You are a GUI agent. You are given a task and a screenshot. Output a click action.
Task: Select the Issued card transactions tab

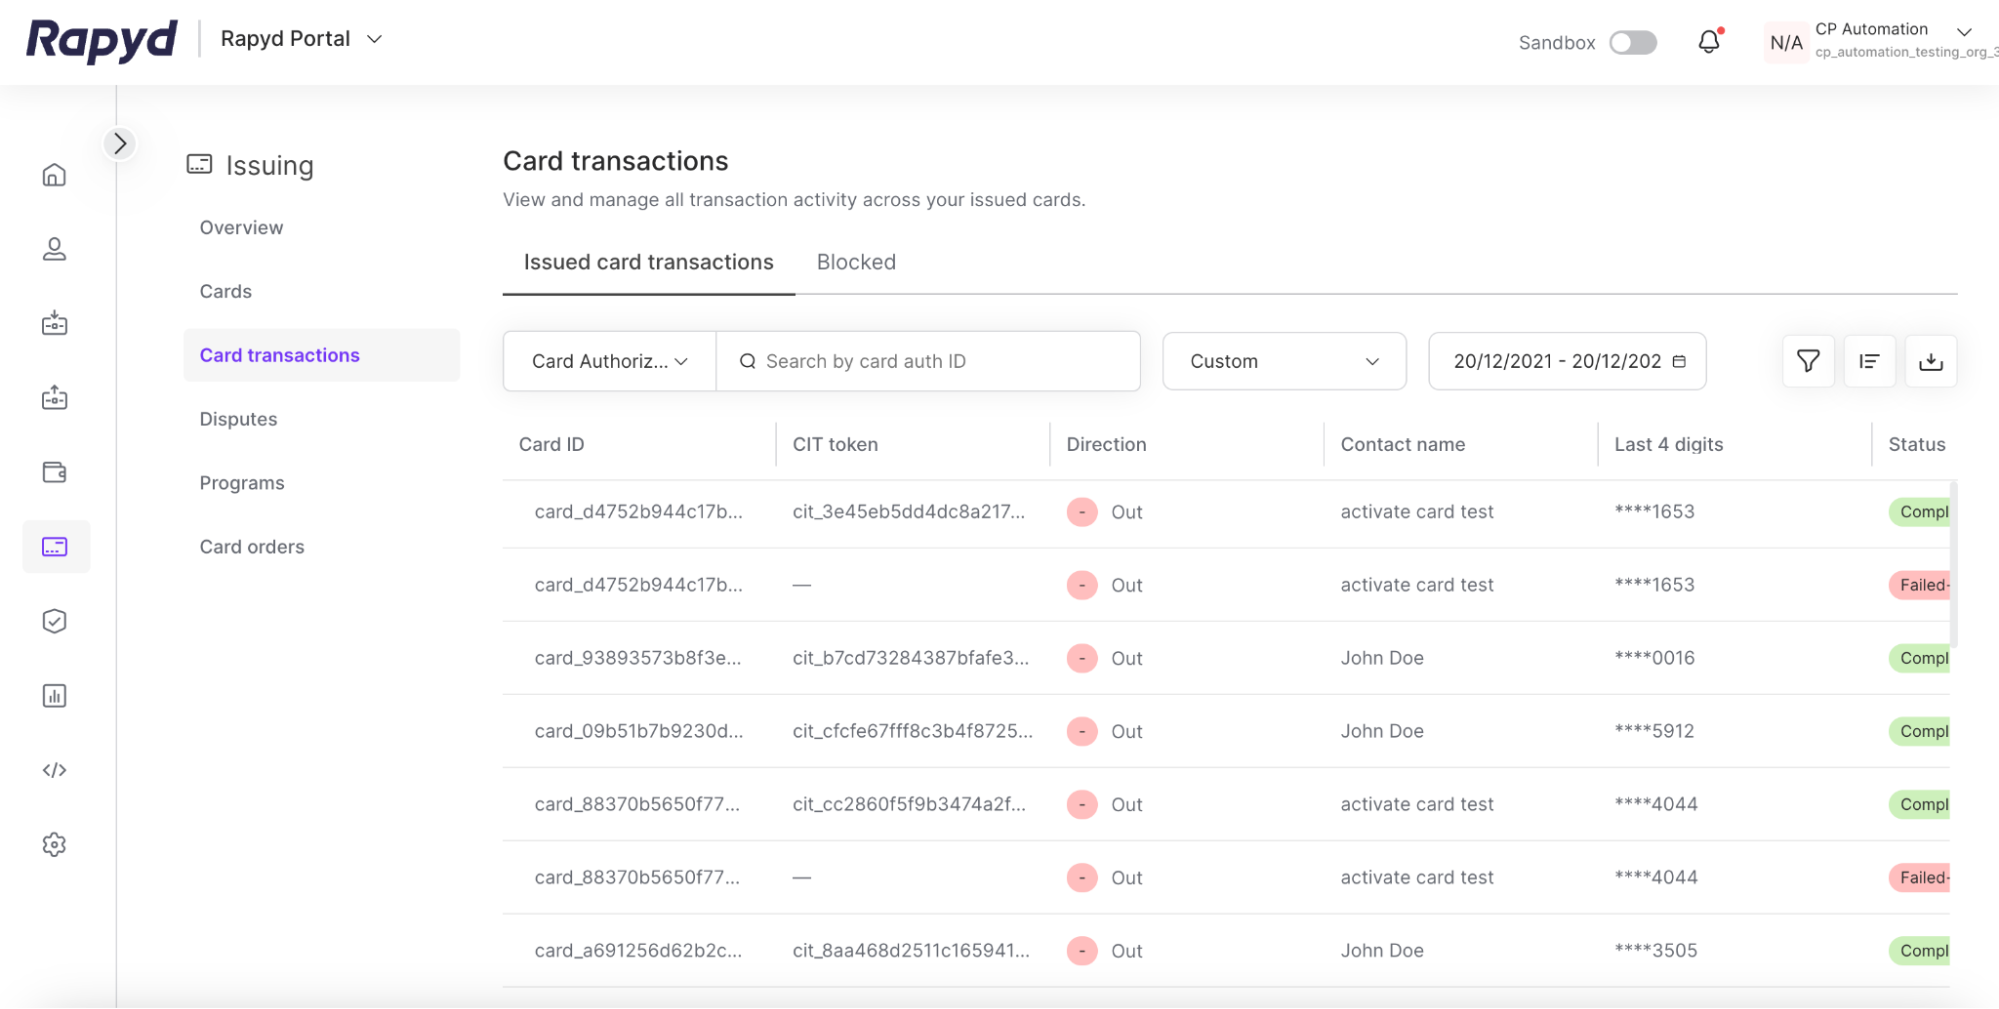(x=648, y=262)
